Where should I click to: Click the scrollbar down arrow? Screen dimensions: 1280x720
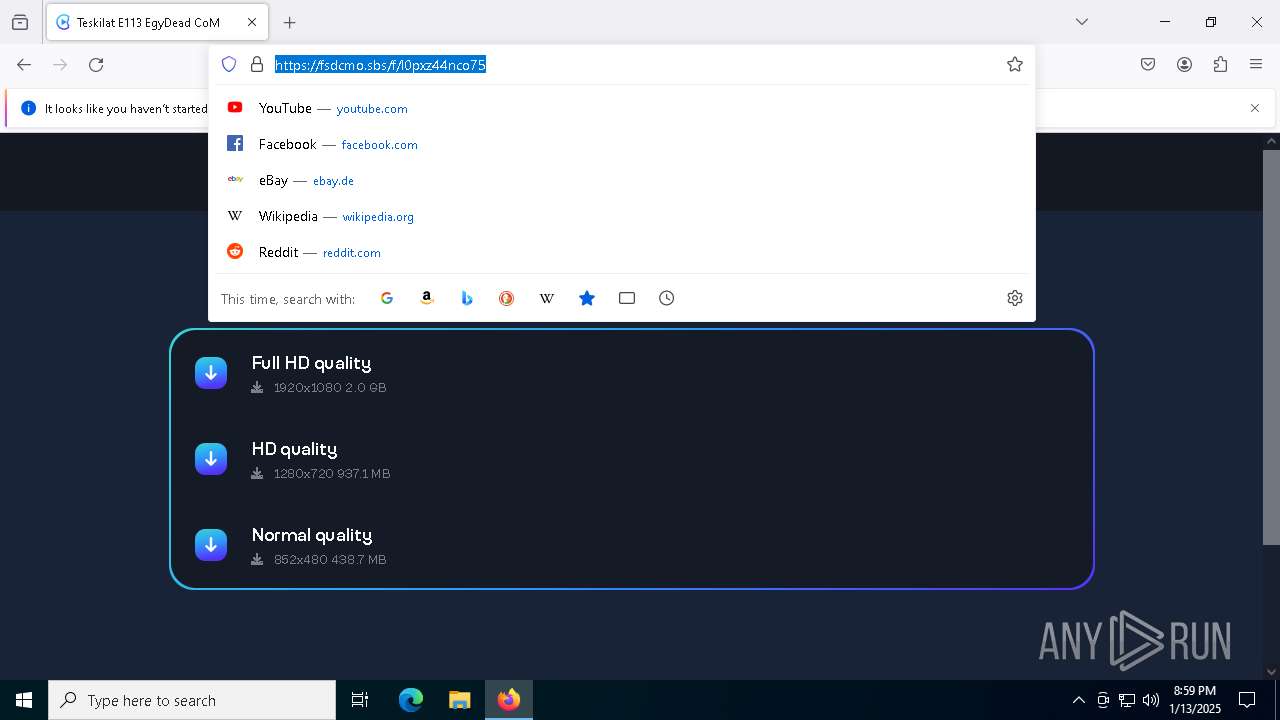tap(1271, 672)
